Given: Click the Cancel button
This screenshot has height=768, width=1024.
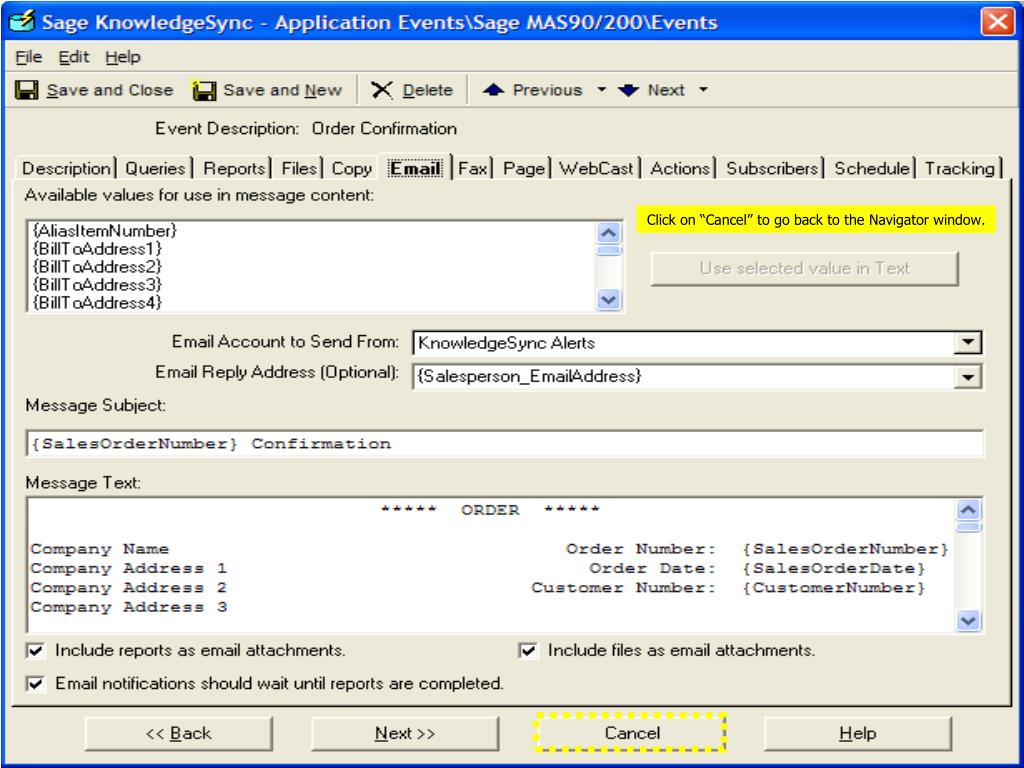Looking at the screenshot, I should [x=631, y=733].
